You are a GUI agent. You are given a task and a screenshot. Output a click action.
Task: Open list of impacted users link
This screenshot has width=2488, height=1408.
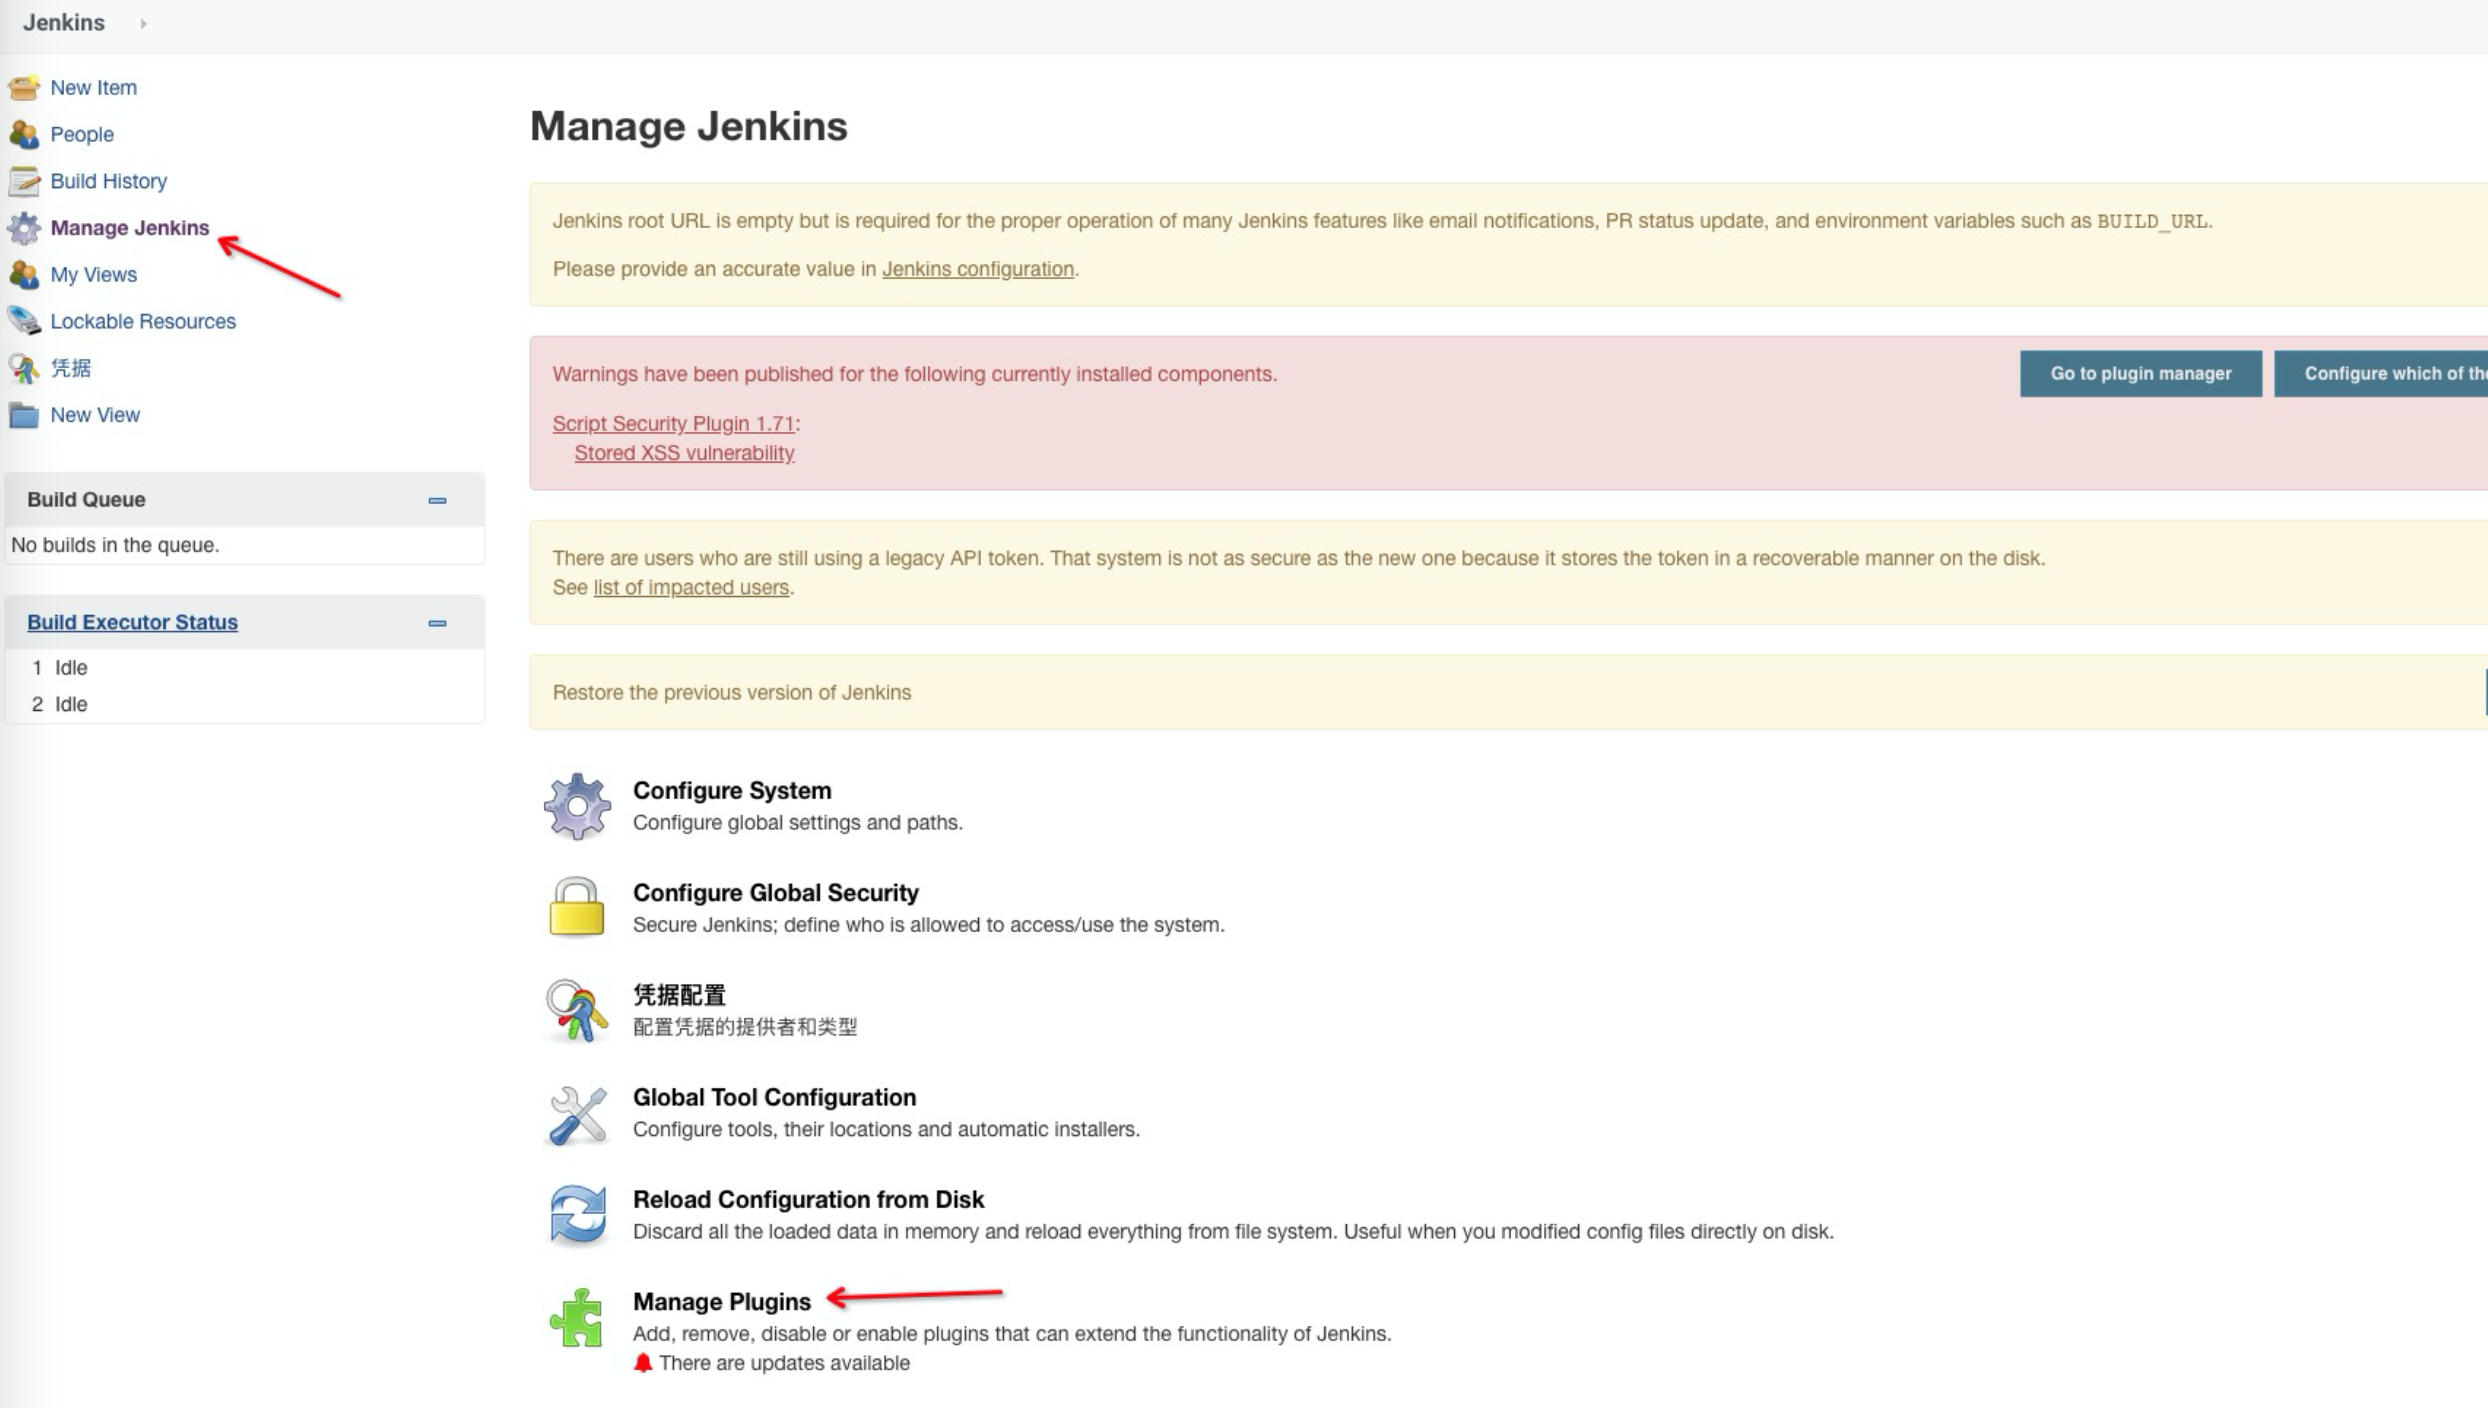(x=691, y=588)
